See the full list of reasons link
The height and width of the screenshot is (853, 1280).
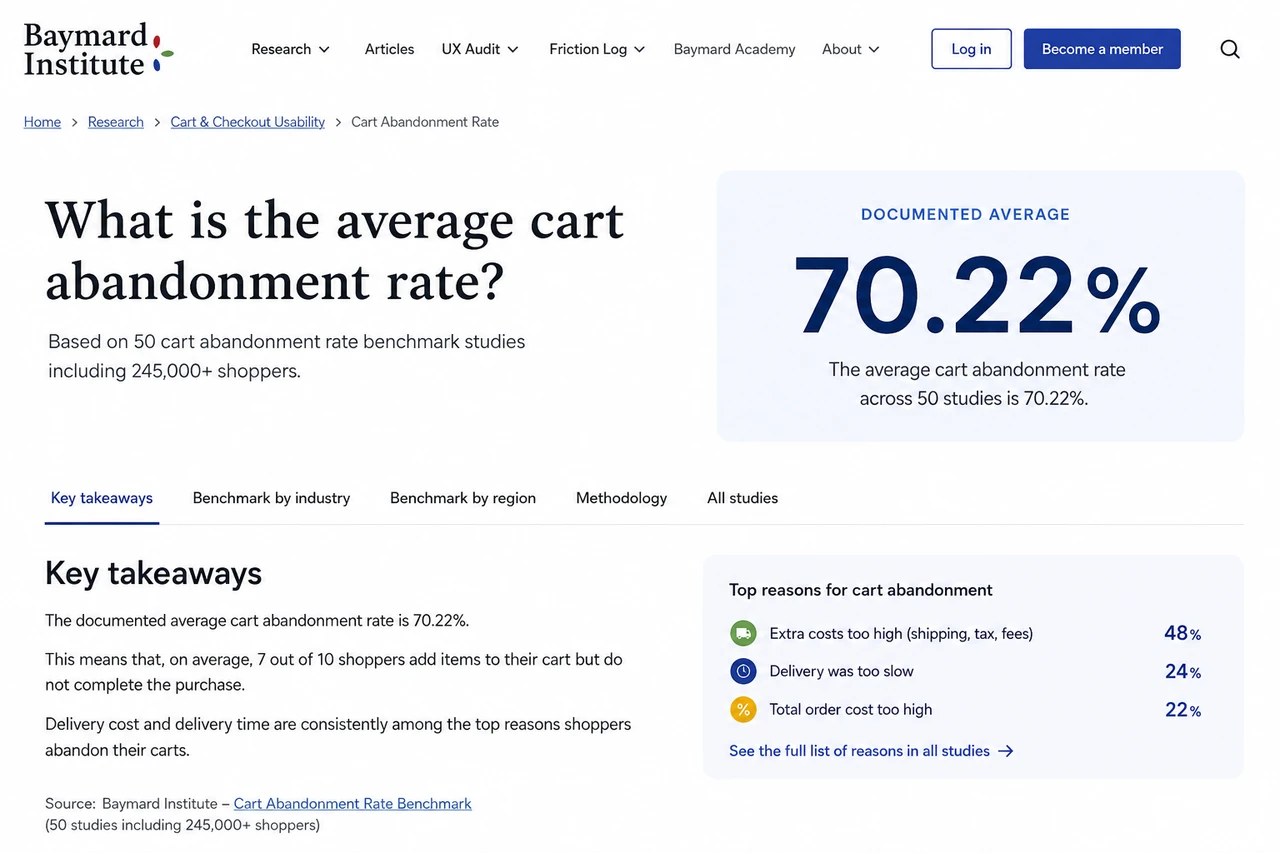coord(871,751)
